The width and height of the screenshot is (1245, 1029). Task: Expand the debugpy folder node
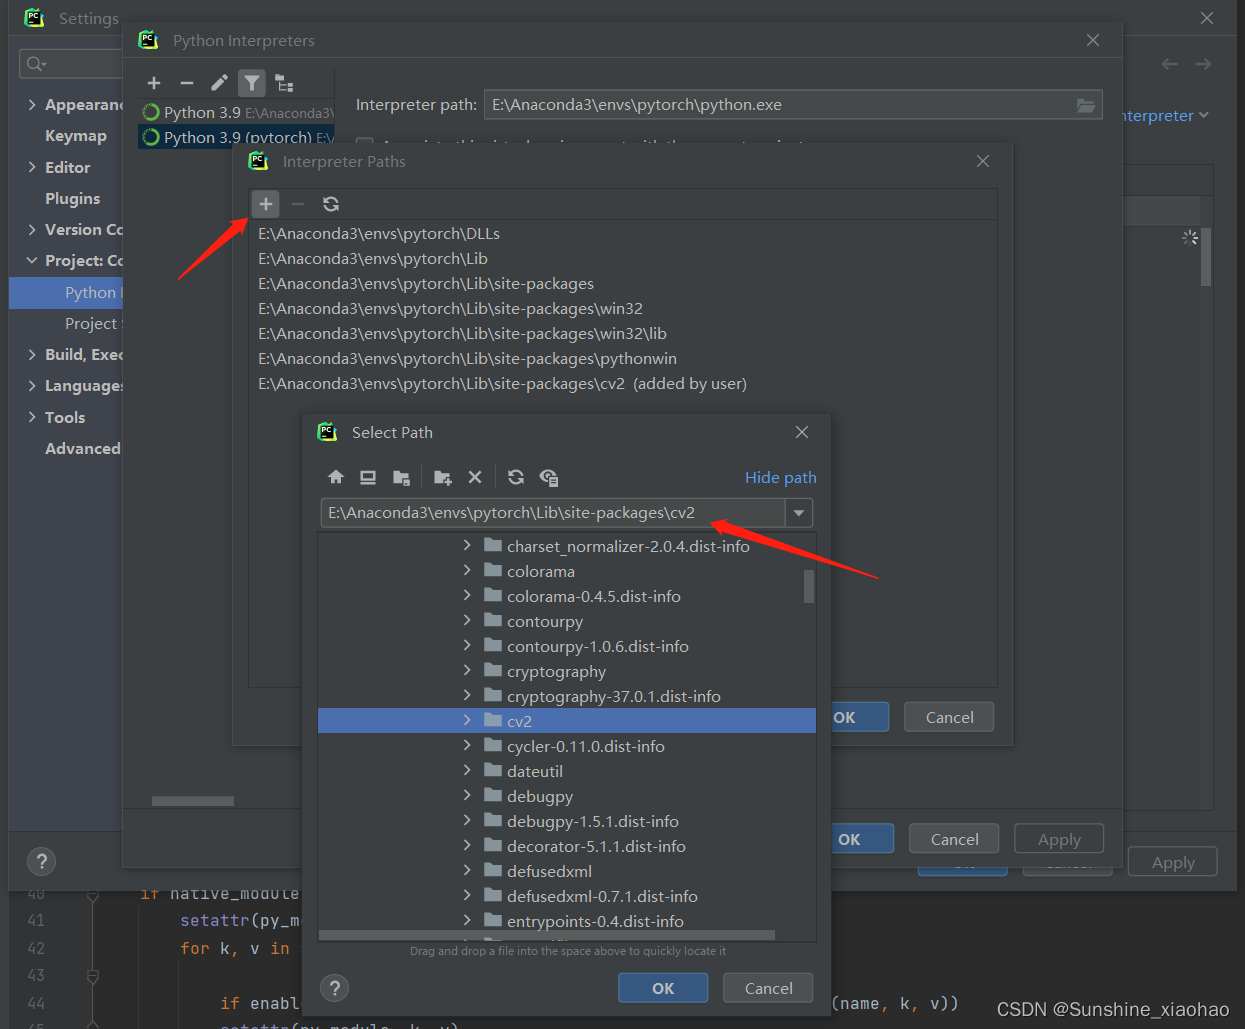click(x=467, y=795)
